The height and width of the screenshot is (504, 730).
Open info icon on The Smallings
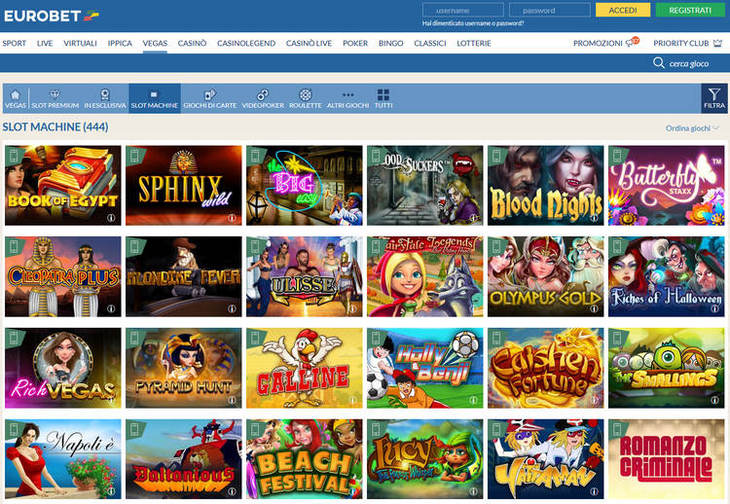coord(715,400)
